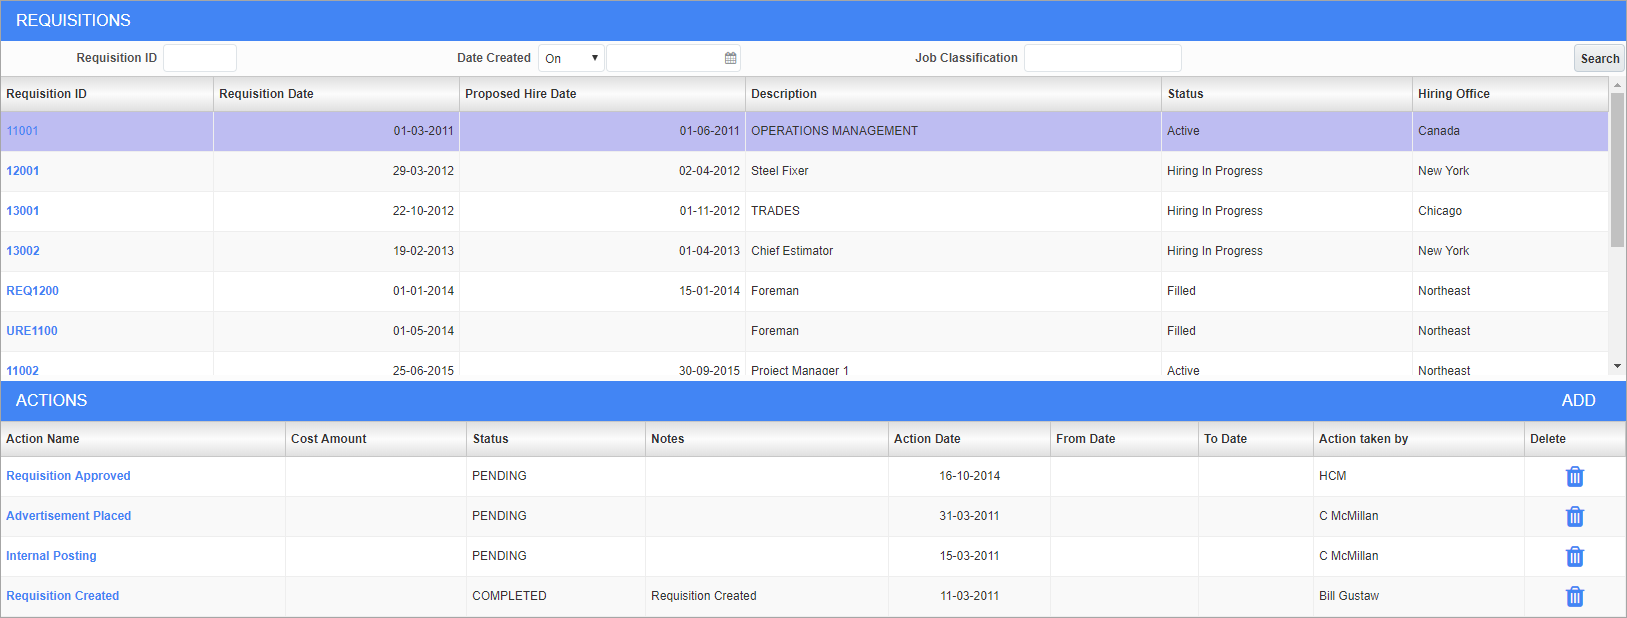Focus the Requisition ID search field
Image resolution: width=1627 pixels, height=618 pixels.
click(200, 58)
